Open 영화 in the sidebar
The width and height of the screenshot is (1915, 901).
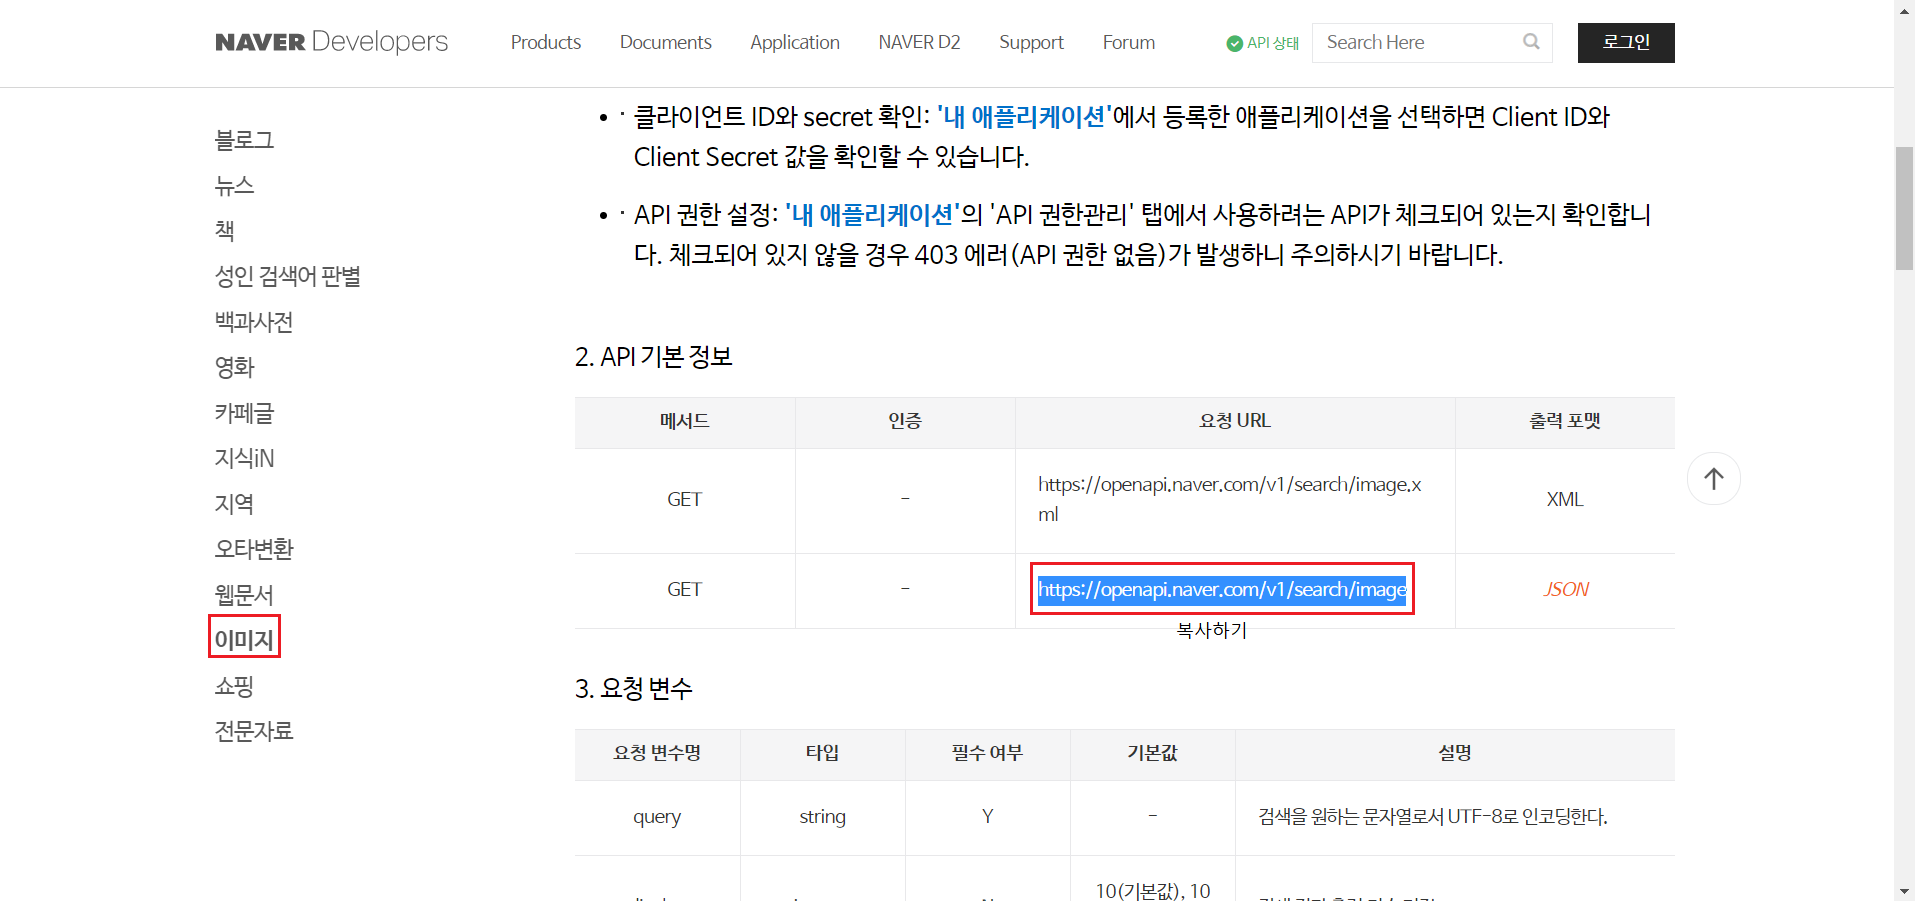234,367
